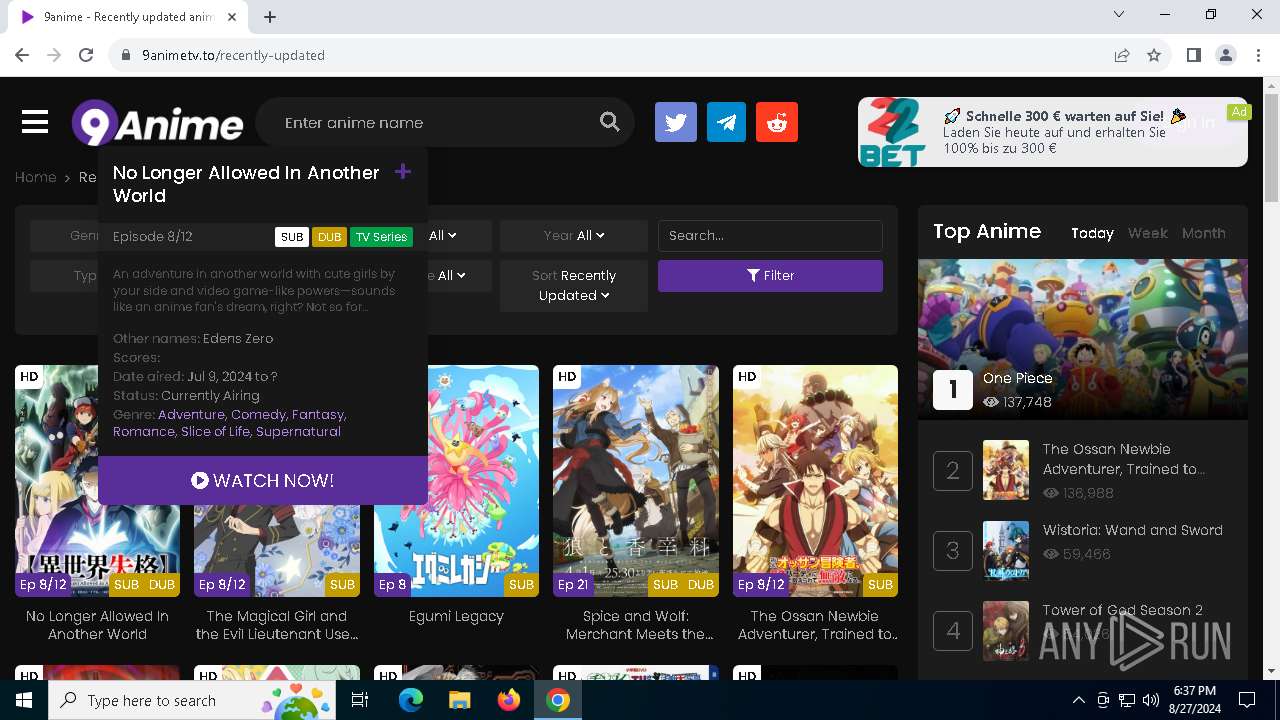The height and width of the screenshot is (720, 1280).
Task: Click the WATCH NOW button
Action: tap(263, 481)
